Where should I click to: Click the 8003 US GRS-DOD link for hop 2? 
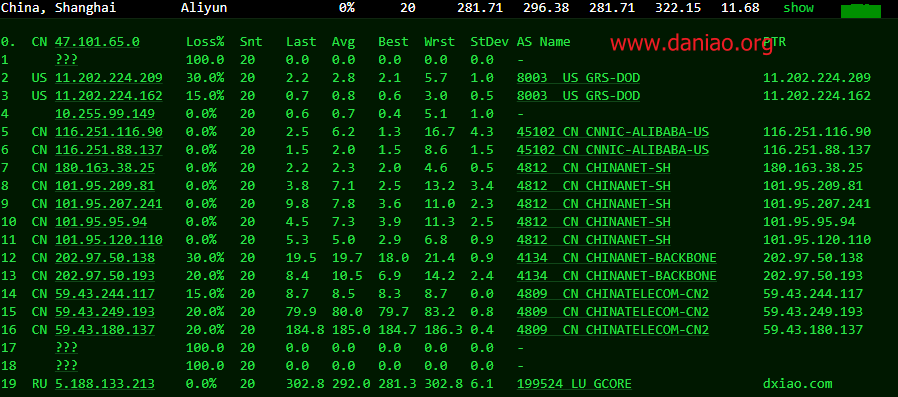click(x=578, y=78)
